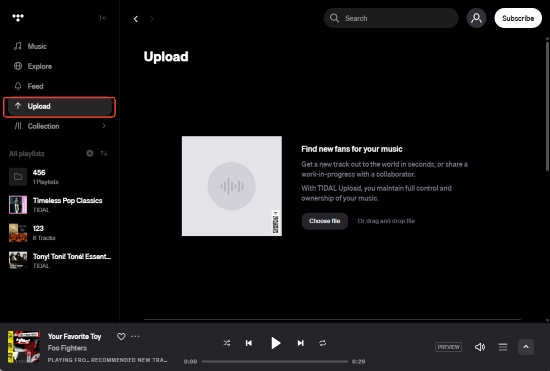Add a new playlist with plus icon
This screenshot has width=550, height=371.
(90, 153)
